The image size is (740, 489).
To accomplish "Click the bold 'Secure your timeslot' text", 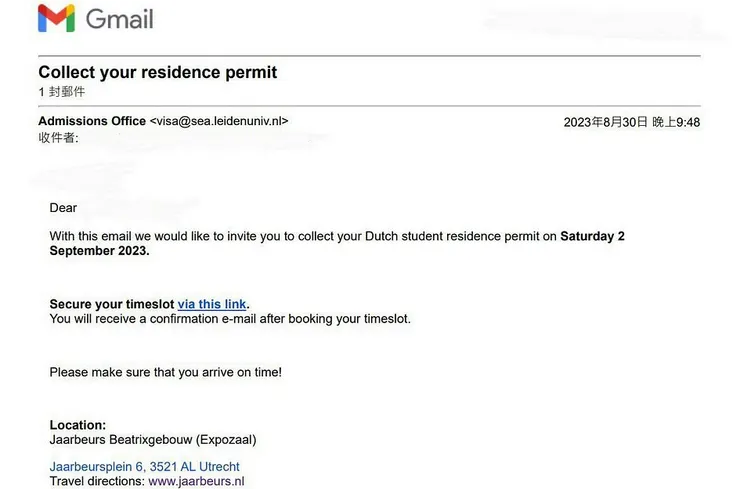I will coord(111,304).
